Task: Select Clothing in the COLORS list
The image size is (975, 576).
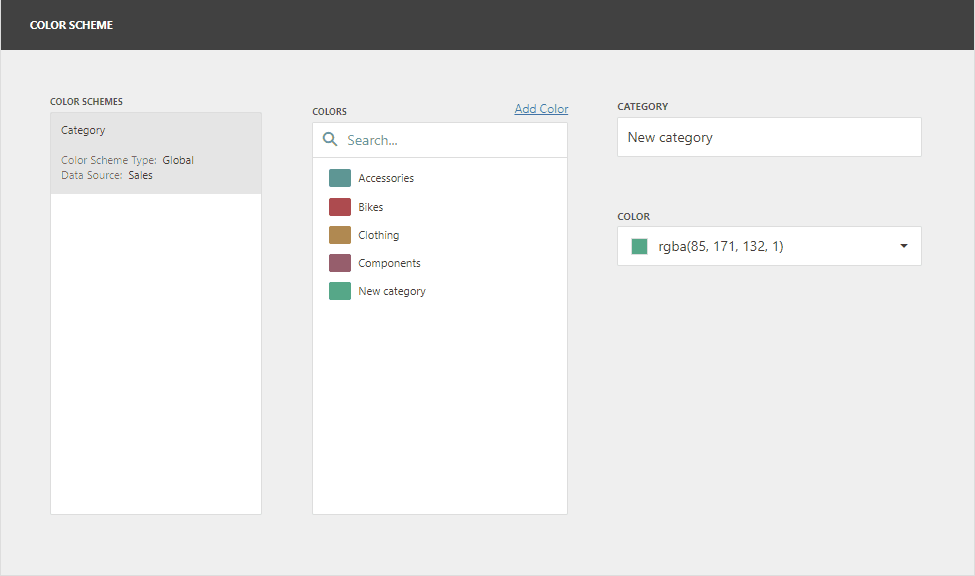Action: point(378,234)
